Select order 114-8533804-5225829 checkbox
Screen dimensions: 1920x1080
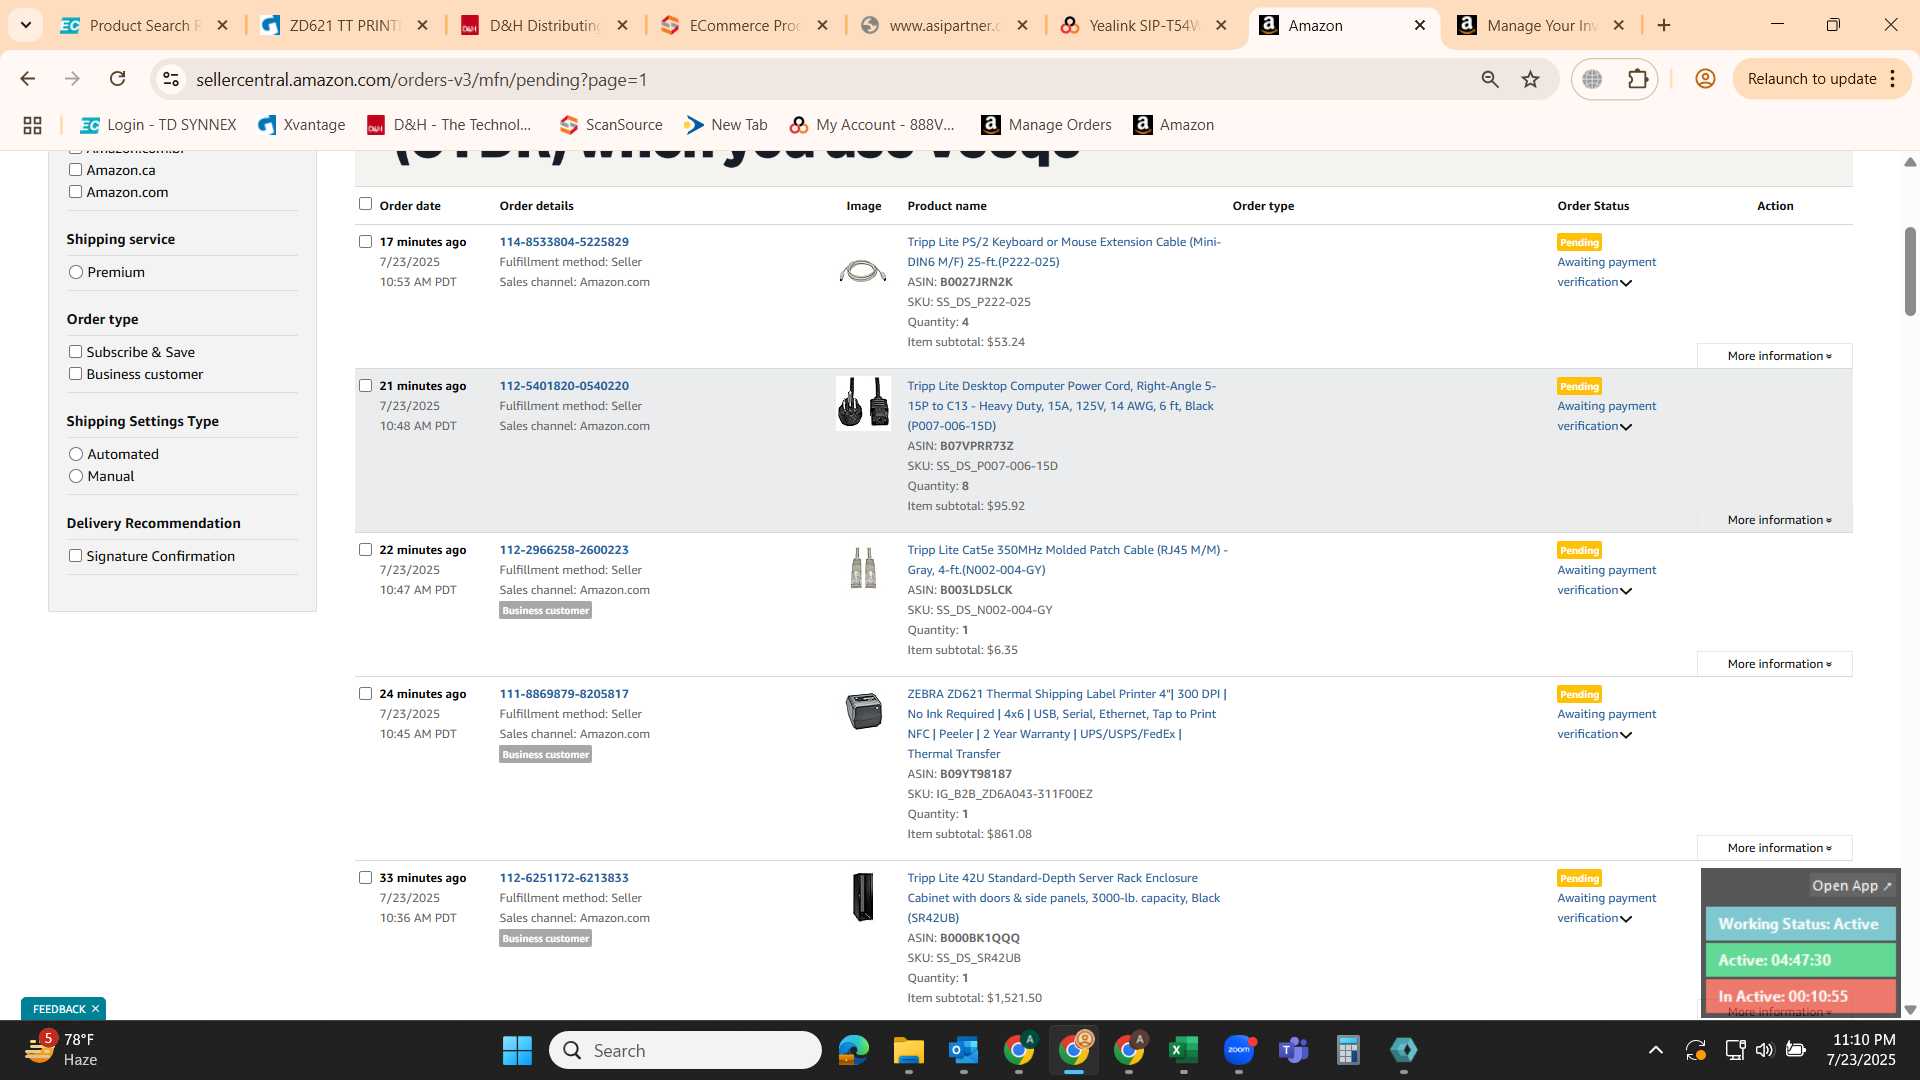point(365,242)
